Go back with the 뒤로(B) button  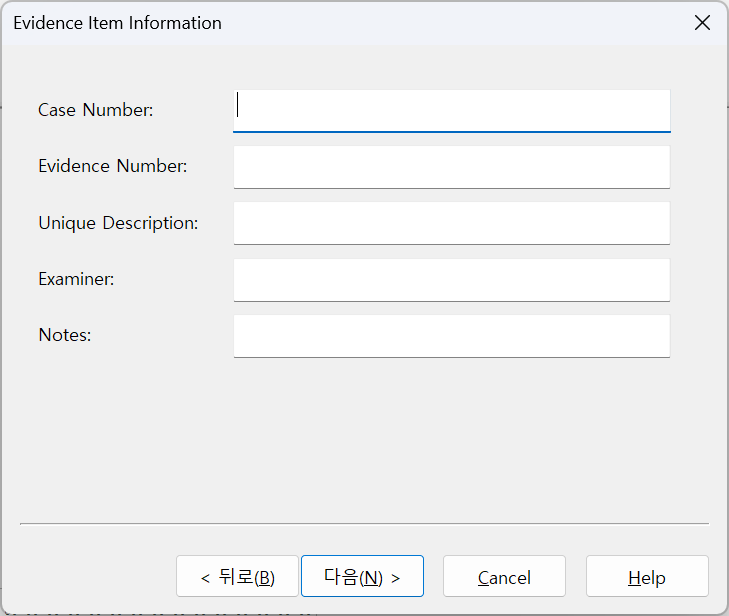click(237, 576)
